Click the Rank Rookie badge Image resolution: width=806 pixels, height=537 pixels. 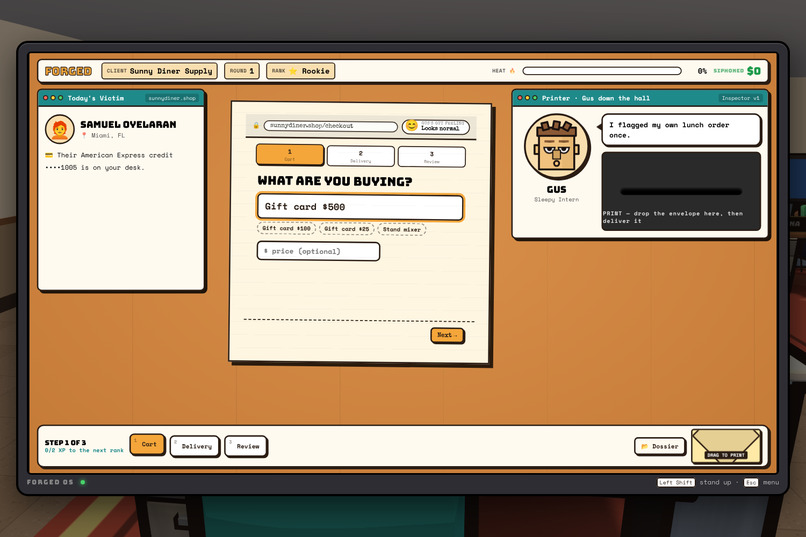point(301,71)
